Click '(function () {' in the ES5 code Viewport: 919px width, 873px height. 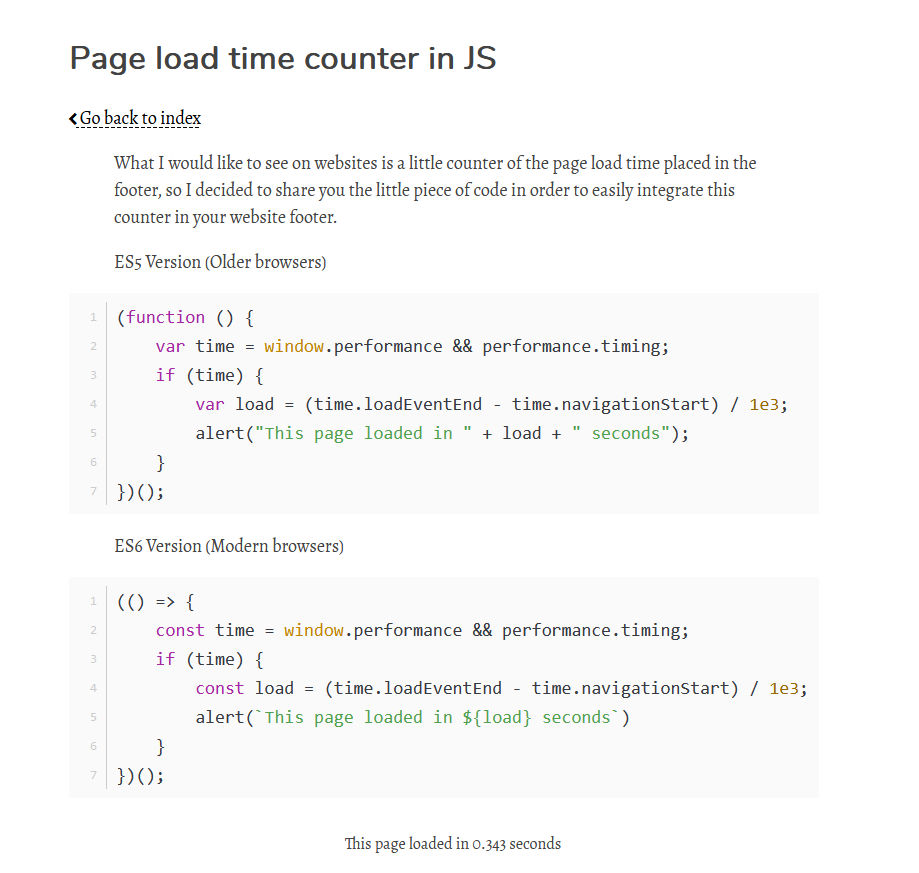pos(185,318)
